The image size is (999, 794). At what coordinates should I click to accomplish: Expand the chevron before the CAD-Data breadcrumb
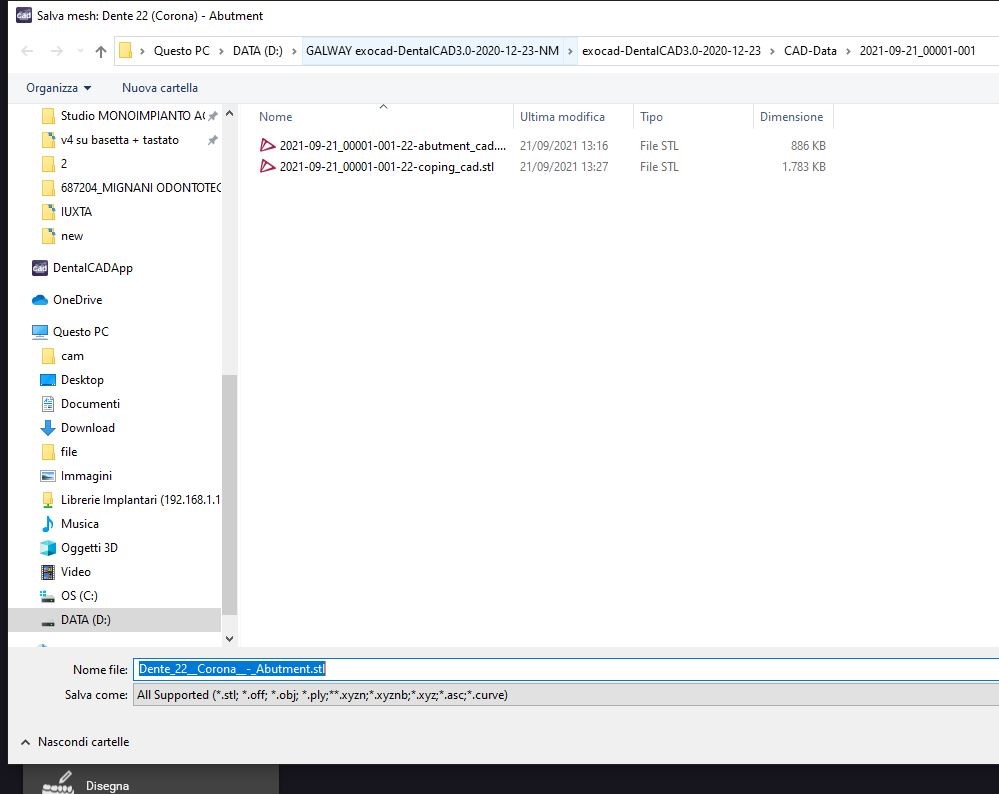click(x=772, y=51)
